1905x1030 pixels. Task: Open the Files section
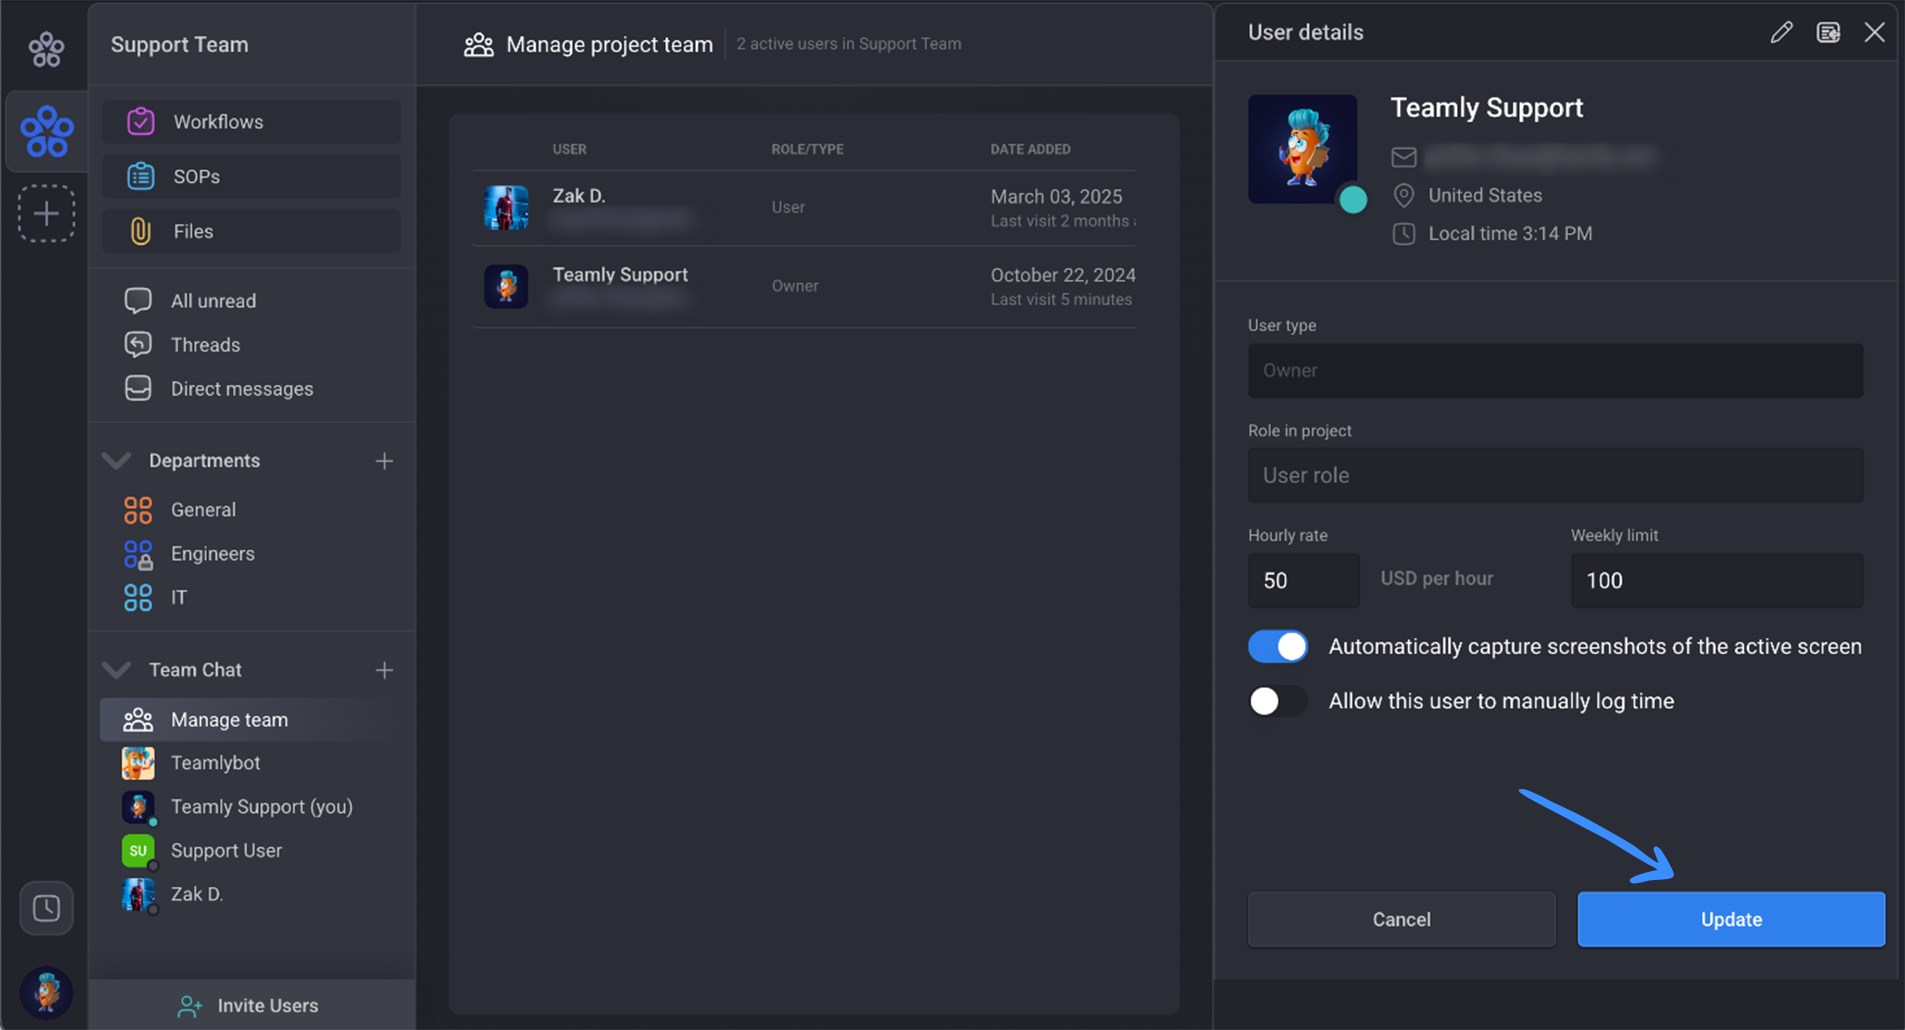click(x=251, y=231)
